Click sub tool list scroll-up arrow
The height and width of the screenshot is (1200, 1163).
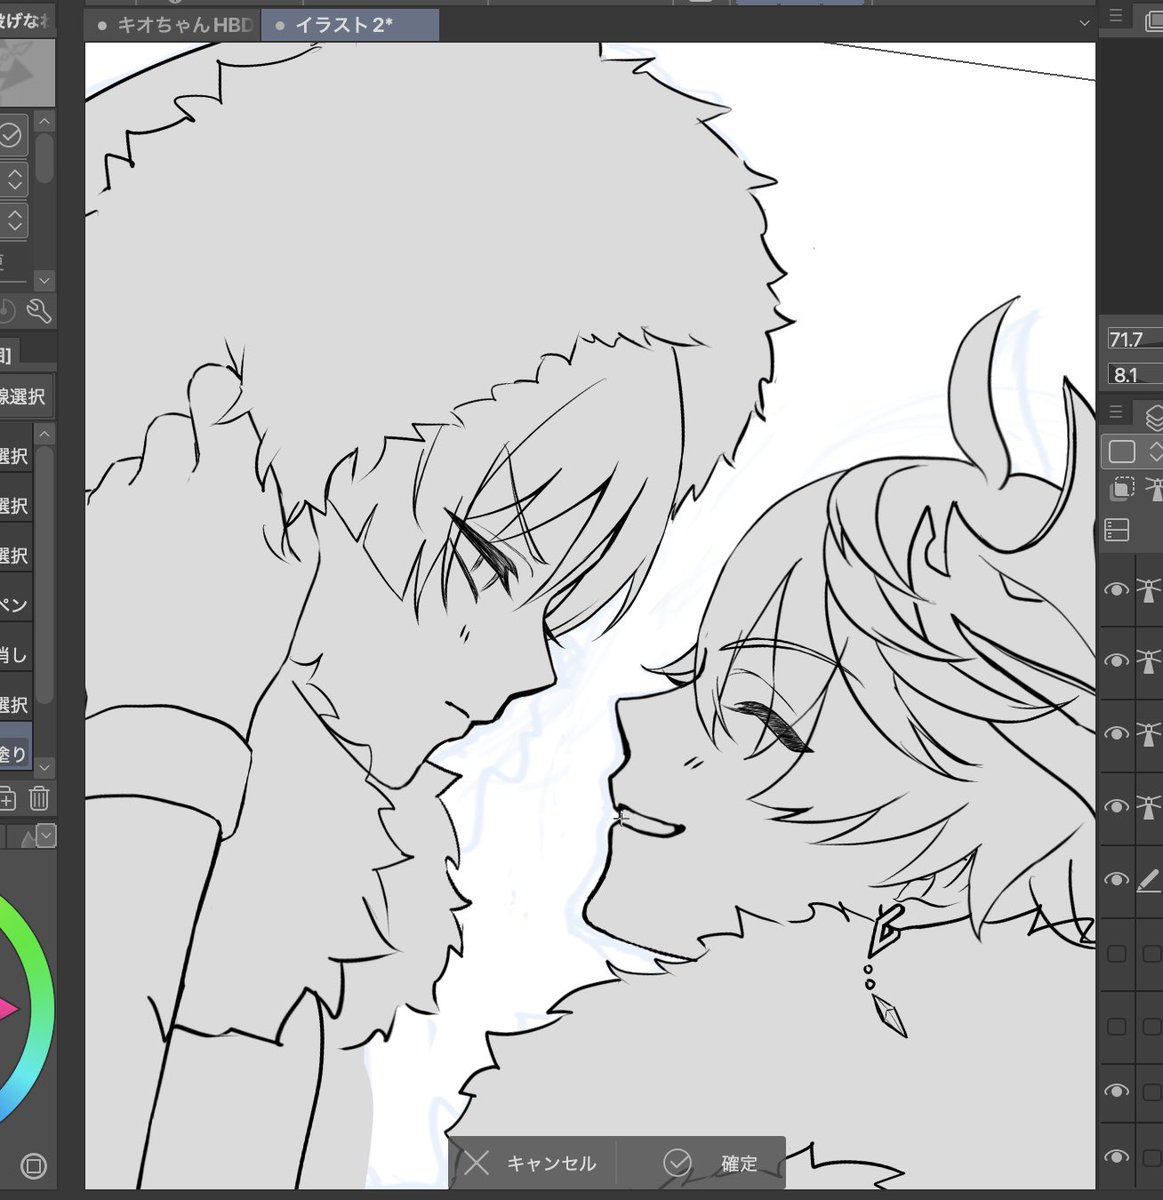pos(44,434)
